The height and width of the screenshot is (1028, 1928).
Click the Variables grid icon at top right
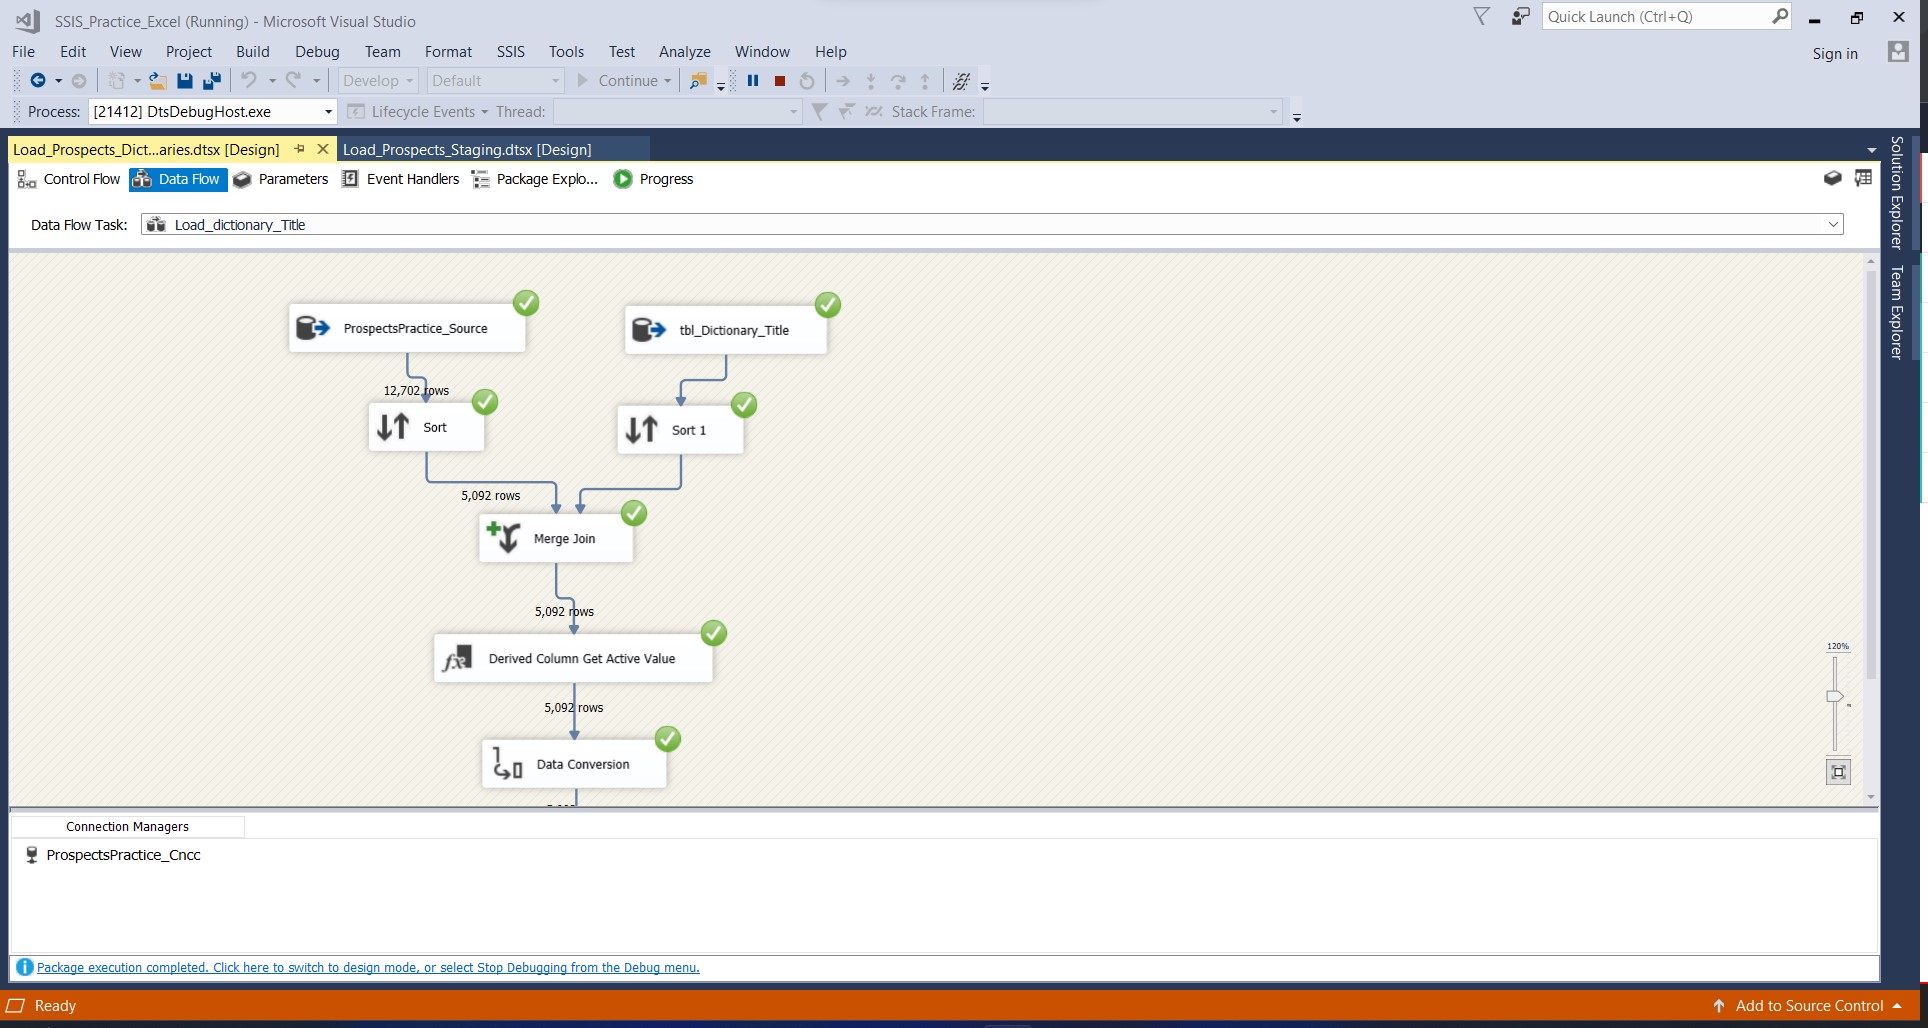(x=1863, y=178)
